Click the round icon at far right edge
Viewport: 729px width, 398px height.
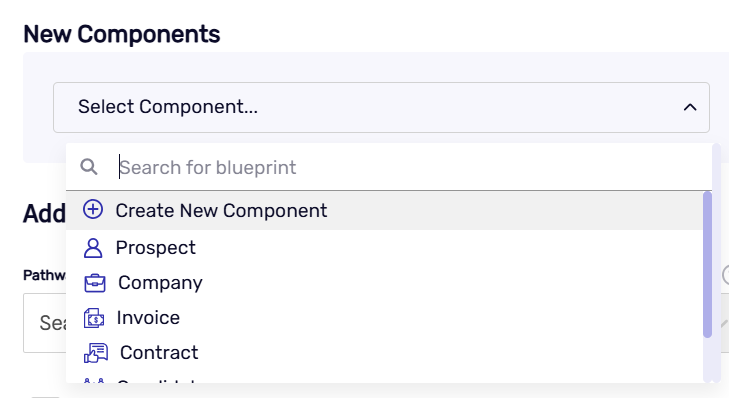coord(726,275)
